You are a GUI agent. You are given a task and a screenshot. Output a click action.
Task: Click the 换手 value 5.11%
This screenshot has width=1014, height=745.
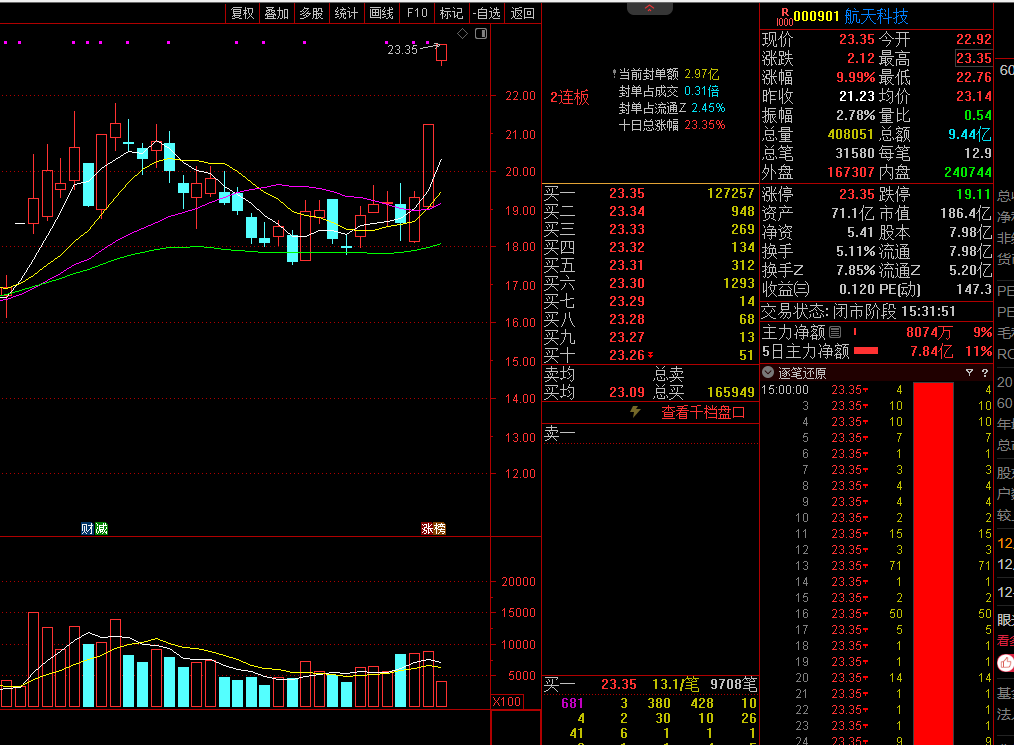point(856,251)
